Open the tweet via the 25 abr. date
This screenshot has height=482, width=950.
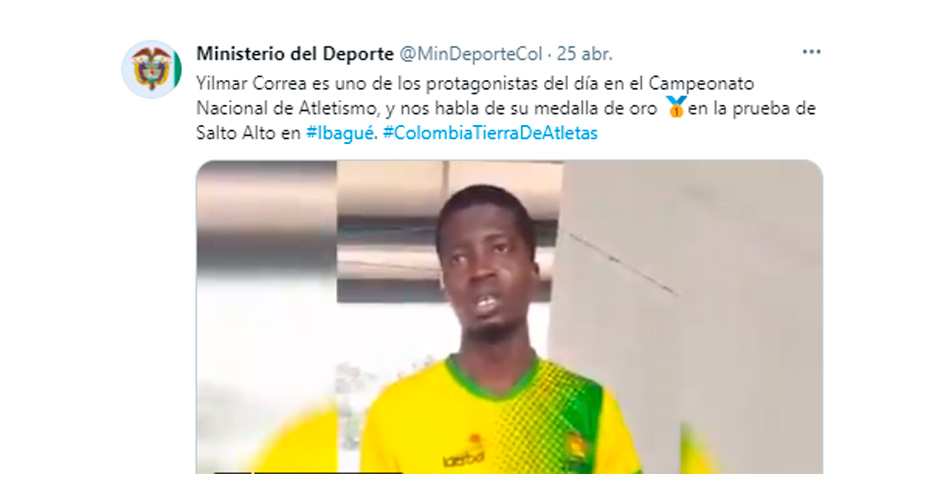tap(585, 54)
